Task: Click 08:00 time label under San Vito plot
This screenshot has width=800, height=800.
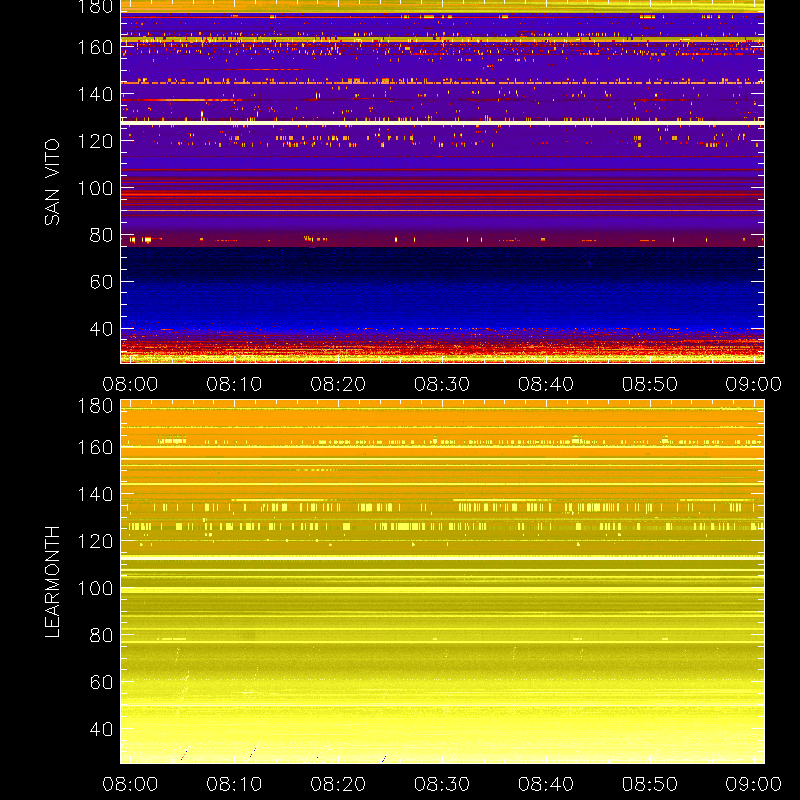Action: pyautogui.click(x=130, y=384)
